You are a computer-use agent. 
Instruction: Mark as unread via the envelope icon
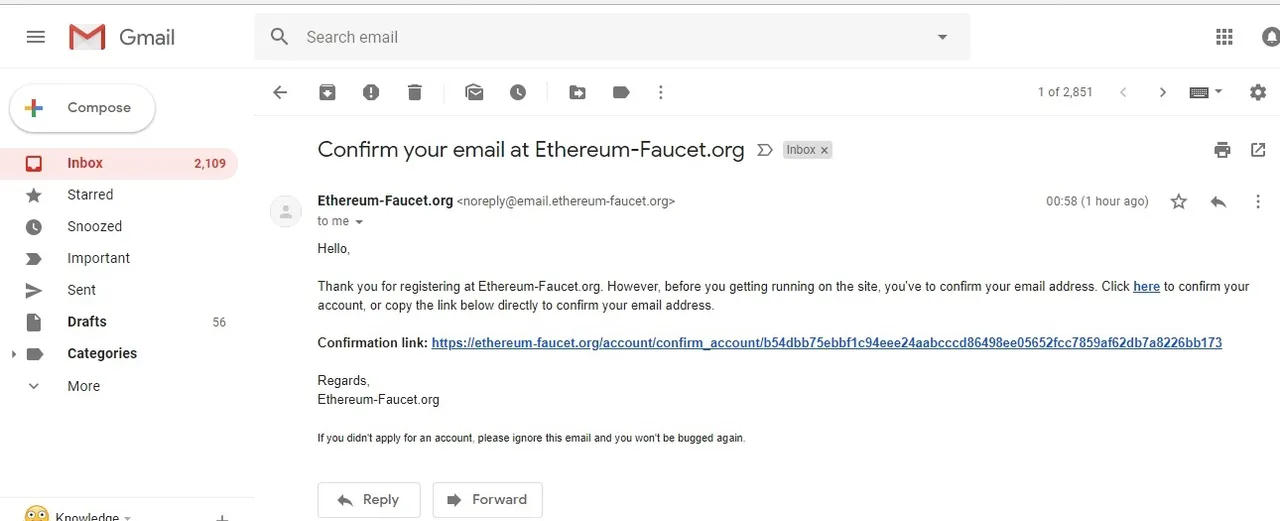(474, 92)
